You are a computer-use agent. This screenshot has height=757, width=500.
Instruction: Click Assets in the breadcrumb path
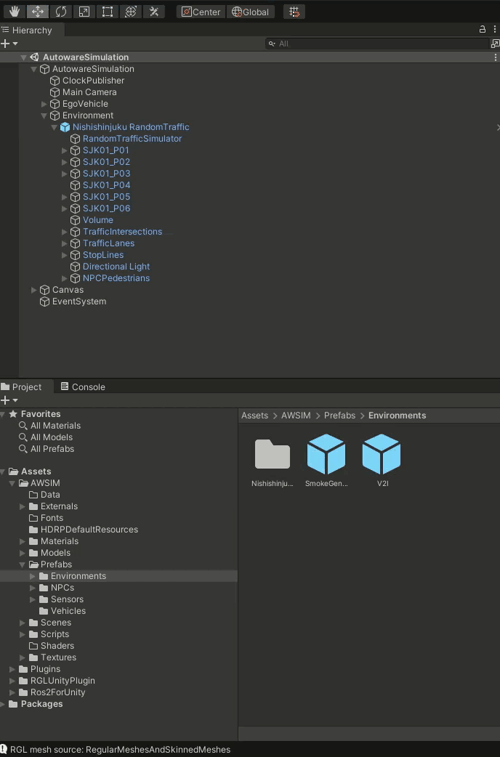(x=255, y=416)
